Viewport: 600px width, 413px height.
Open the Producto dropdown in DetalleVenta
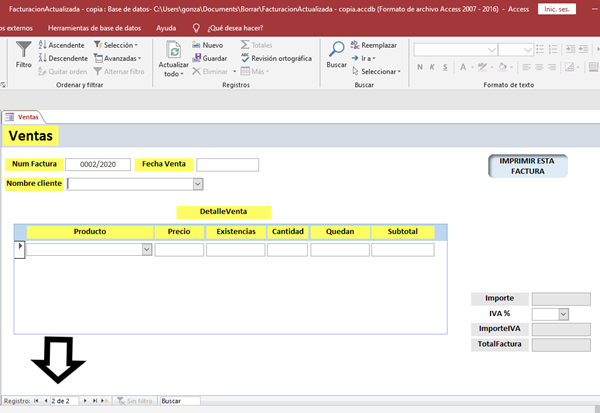(147, 250)
